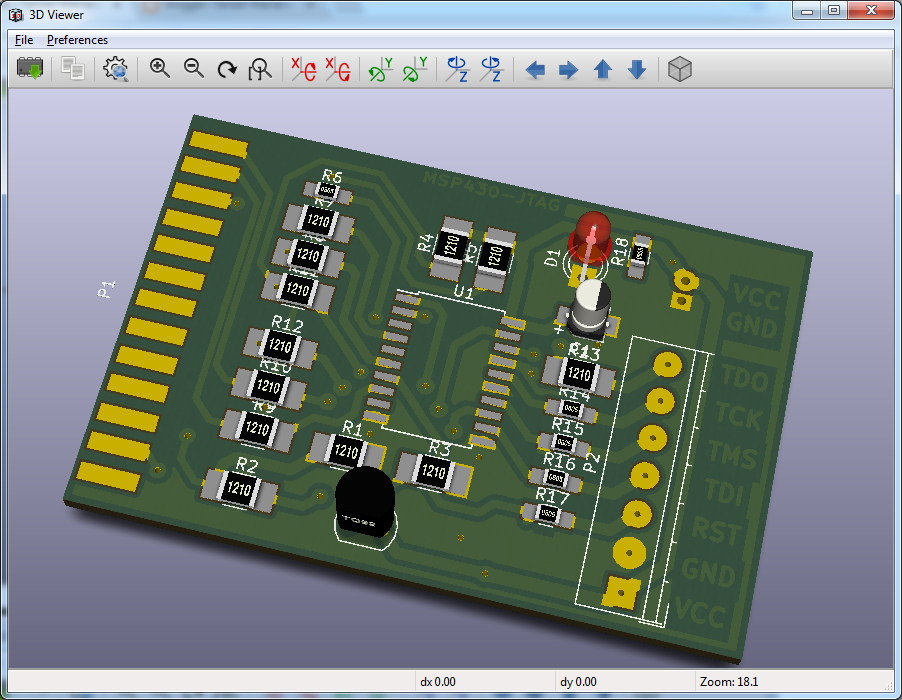Open the 3D display options gear

116,69
